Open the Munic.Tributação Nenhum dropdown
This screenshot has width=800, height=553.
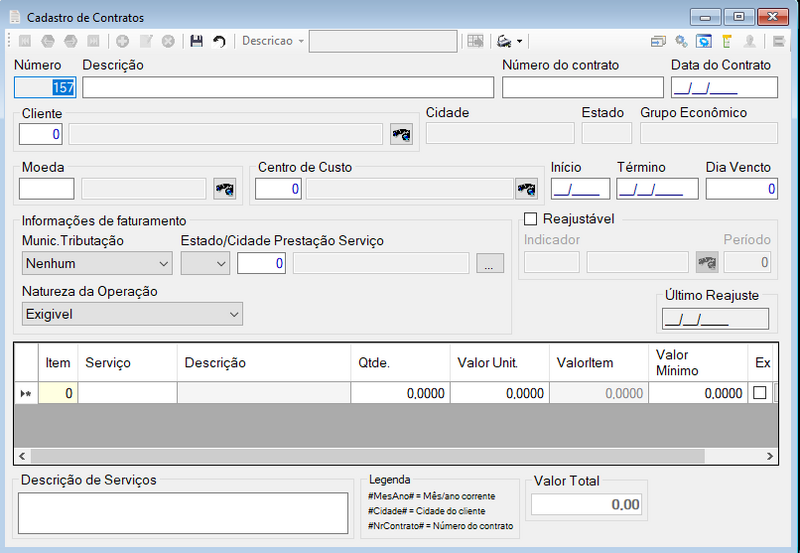coord(97,263)
